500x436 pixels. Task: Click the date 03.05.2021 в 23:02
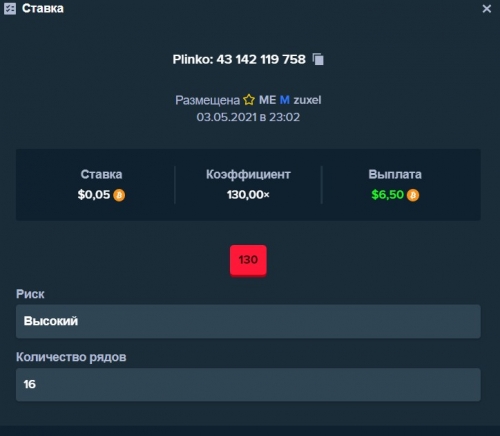coord(248,117)
